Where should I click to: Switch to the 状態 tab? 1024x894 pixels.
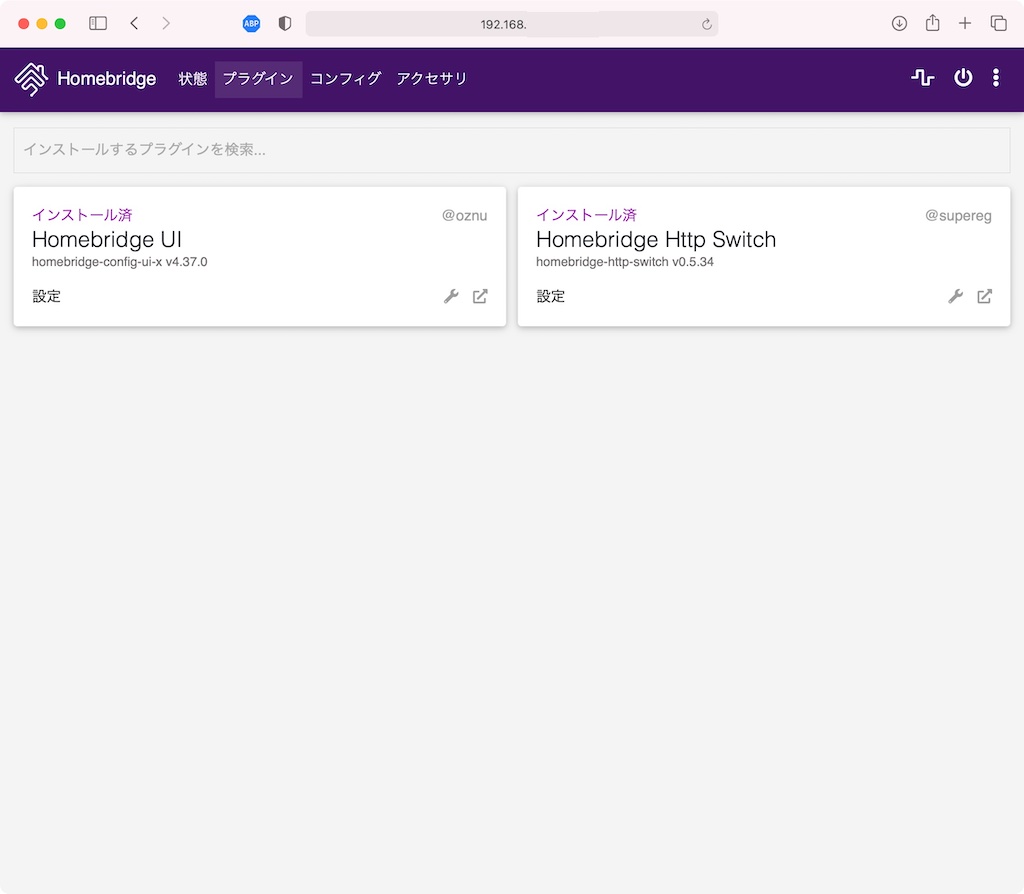193,79
